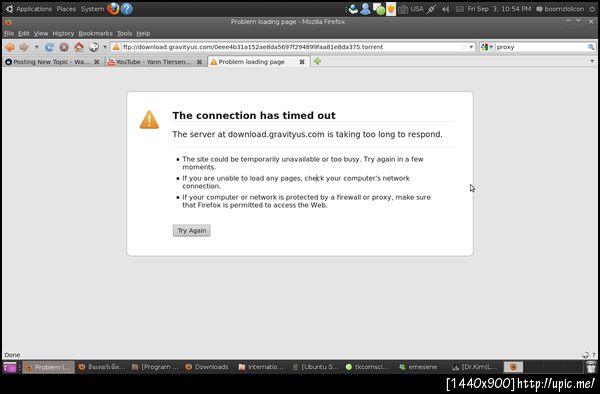Open the volume speaker icon
Screen dimensions: 600x394
point(445,9)
